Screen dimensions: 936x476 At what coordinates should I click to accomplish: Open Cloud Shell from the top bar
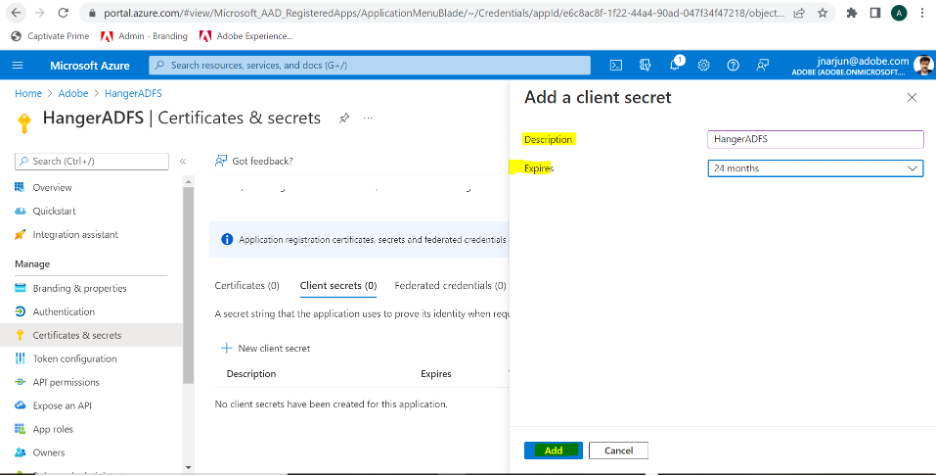pos(615,65)
